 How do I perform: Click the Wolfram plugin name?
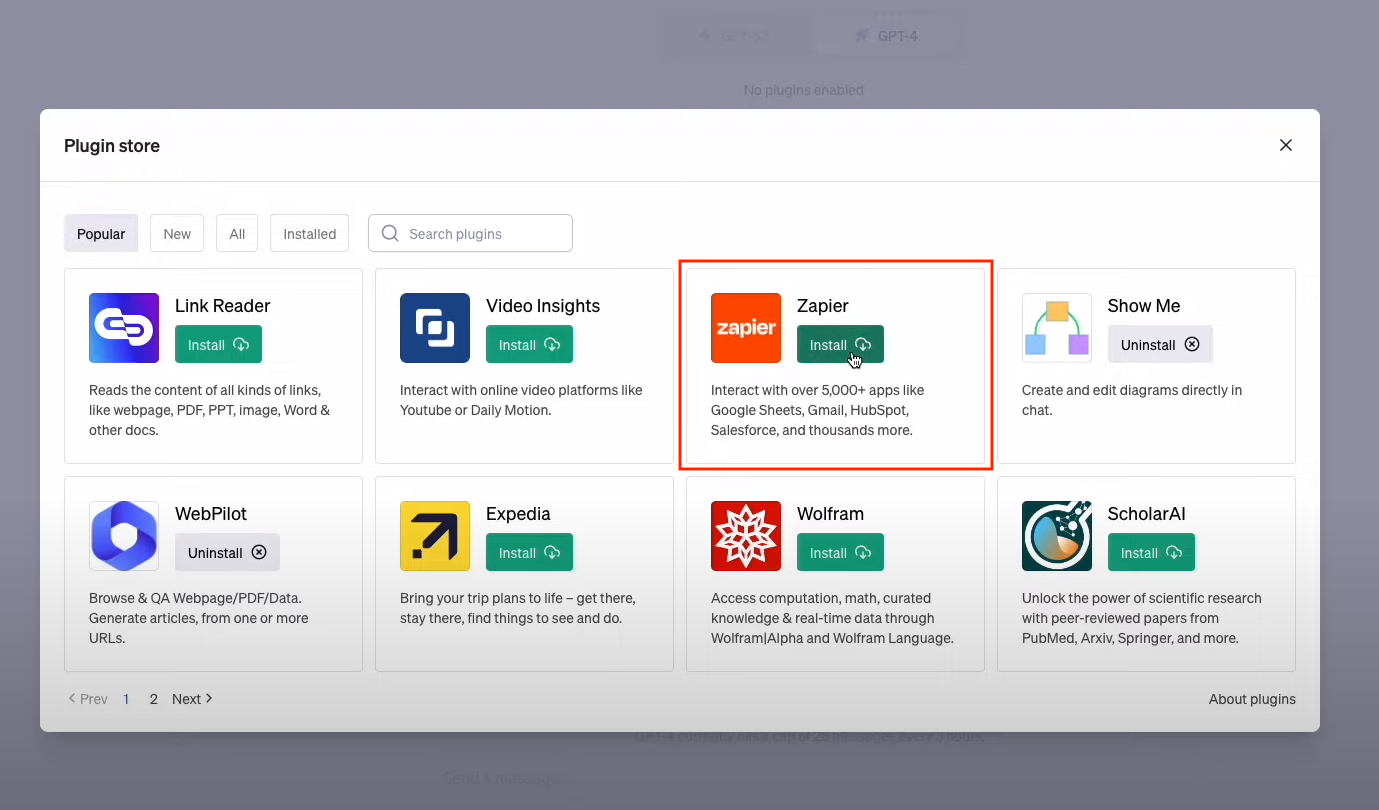tap(830, 514)
